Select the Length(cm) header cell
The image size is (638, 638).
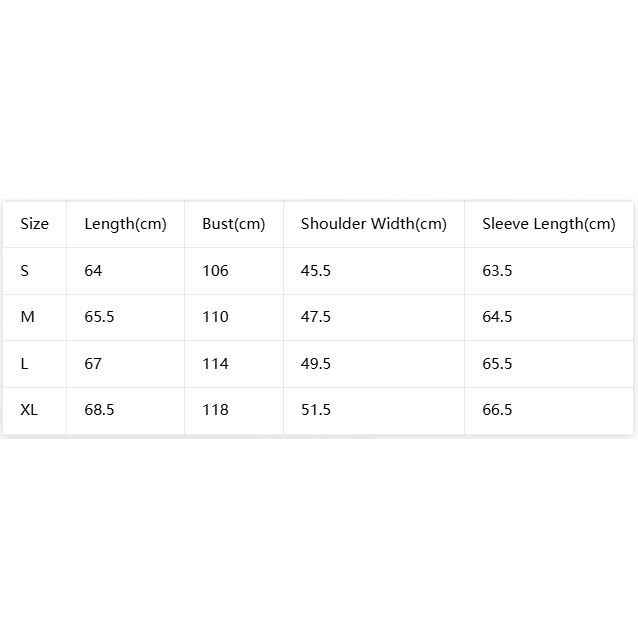pyautogui.click(x=125, y=224)
